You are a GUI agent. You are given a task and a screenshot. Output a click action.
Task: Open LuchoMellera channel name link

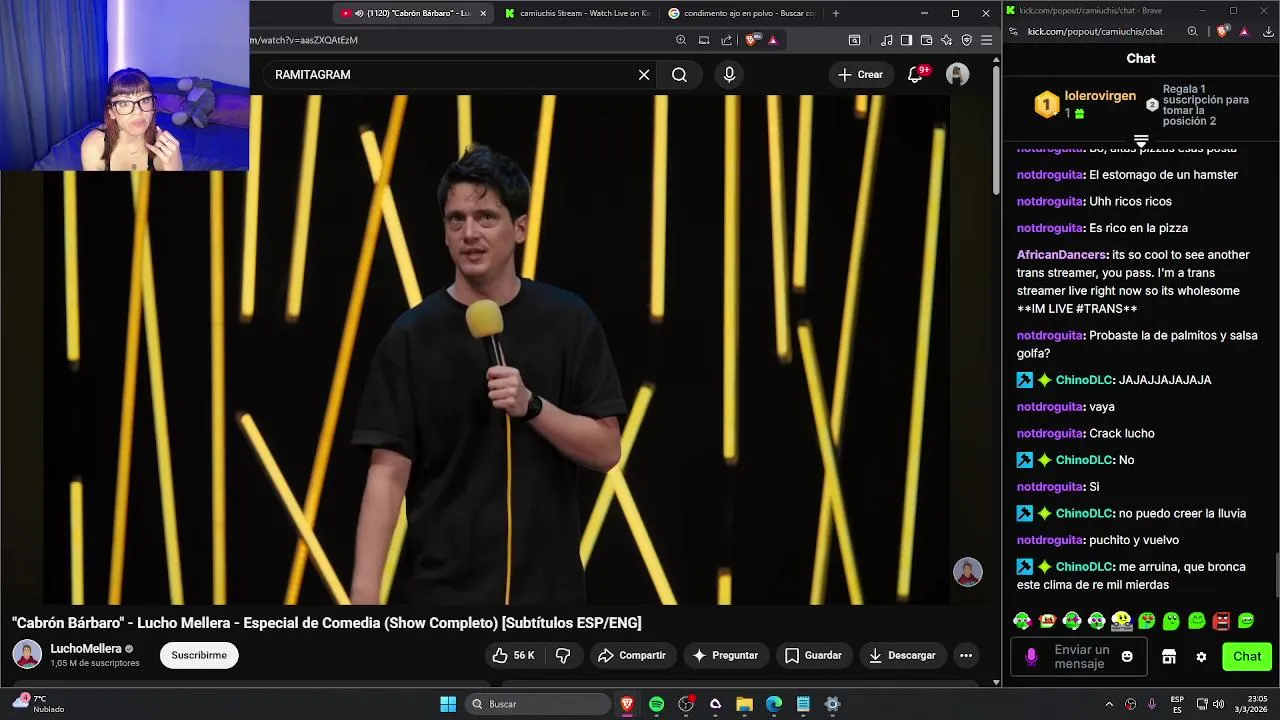86,649
